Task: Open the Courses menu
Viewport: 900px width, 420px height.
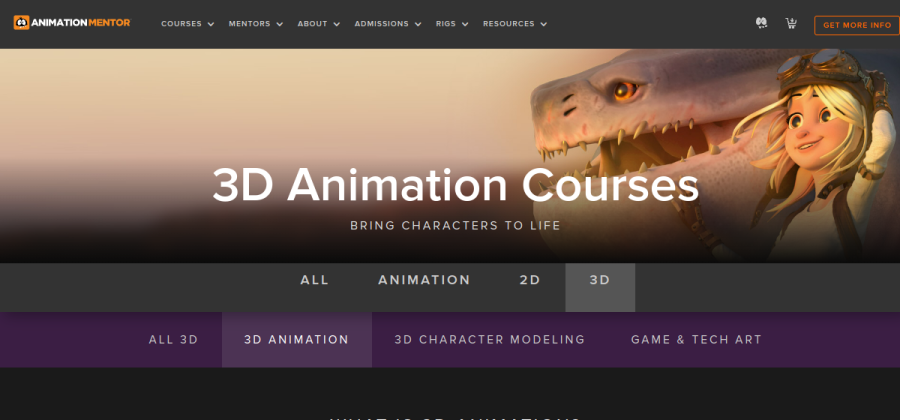Action: [181, 24]
